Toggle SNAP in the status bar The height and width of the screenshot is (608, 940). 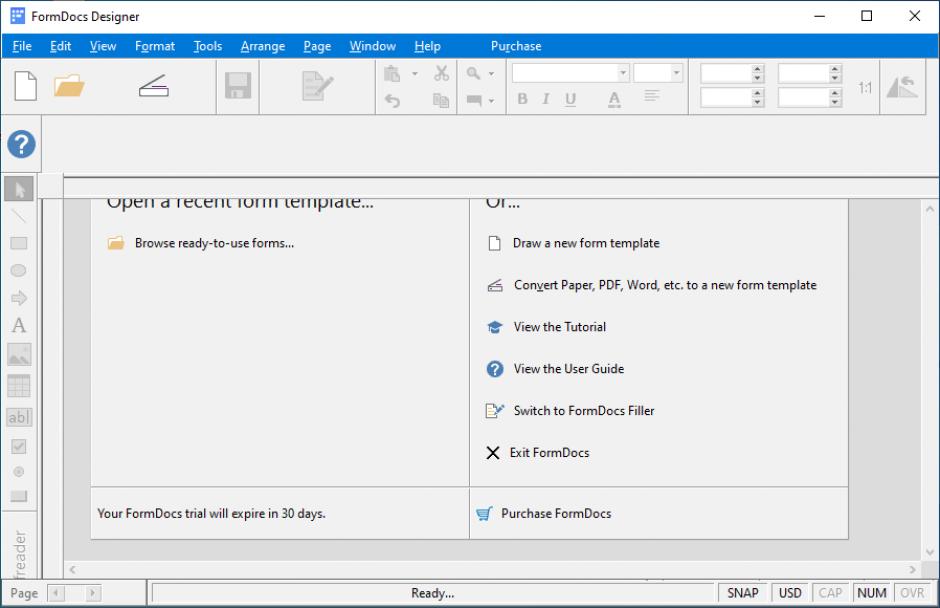743,593
